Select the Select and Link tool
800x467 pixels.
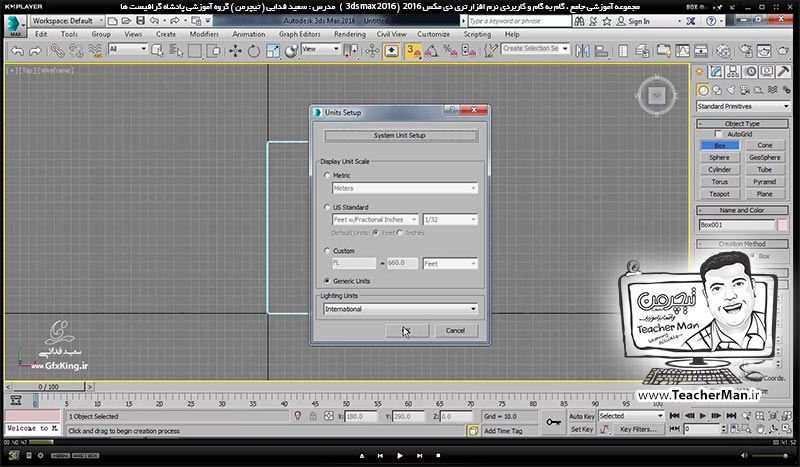(x=57, y=51)
